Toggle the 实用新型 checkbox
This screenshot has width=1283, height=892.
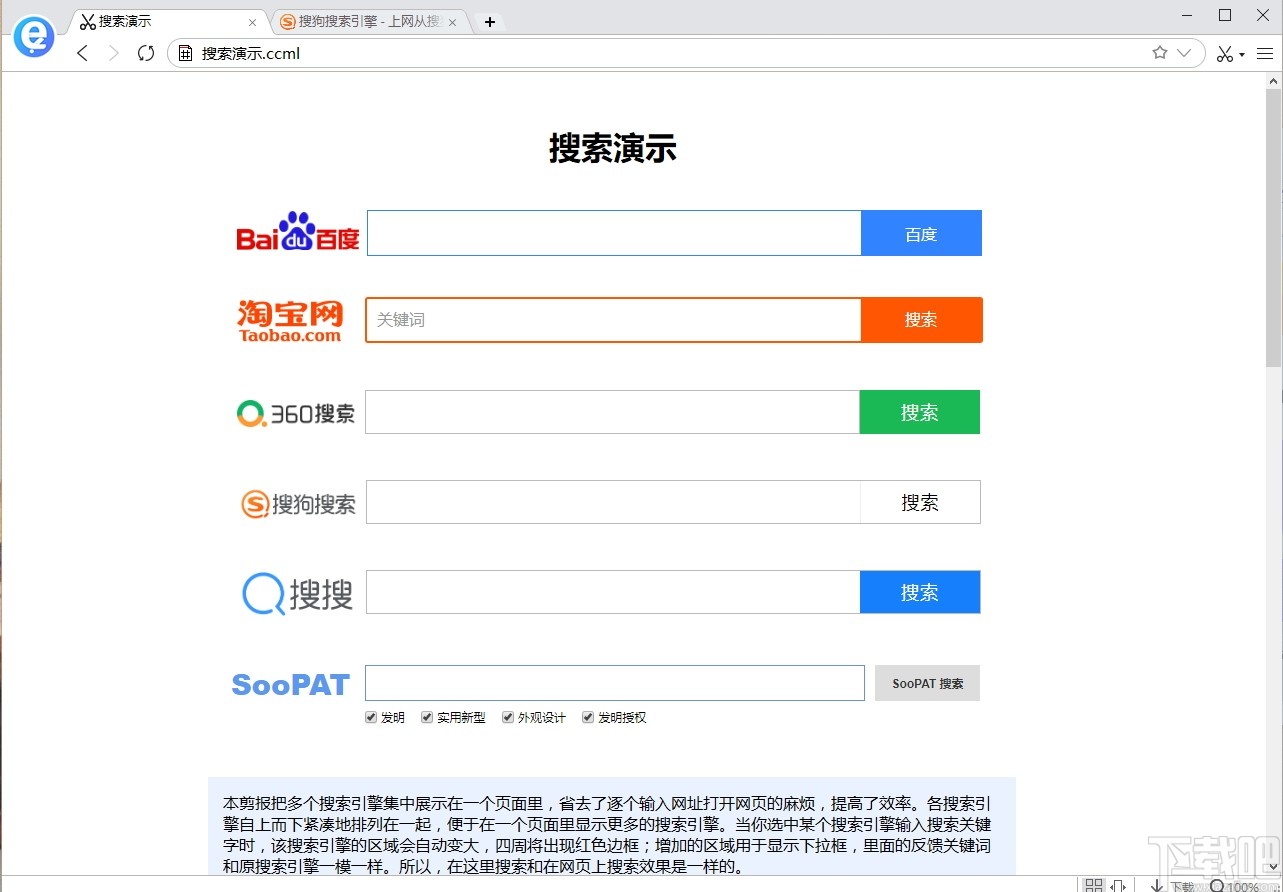(x=426, y=717)
